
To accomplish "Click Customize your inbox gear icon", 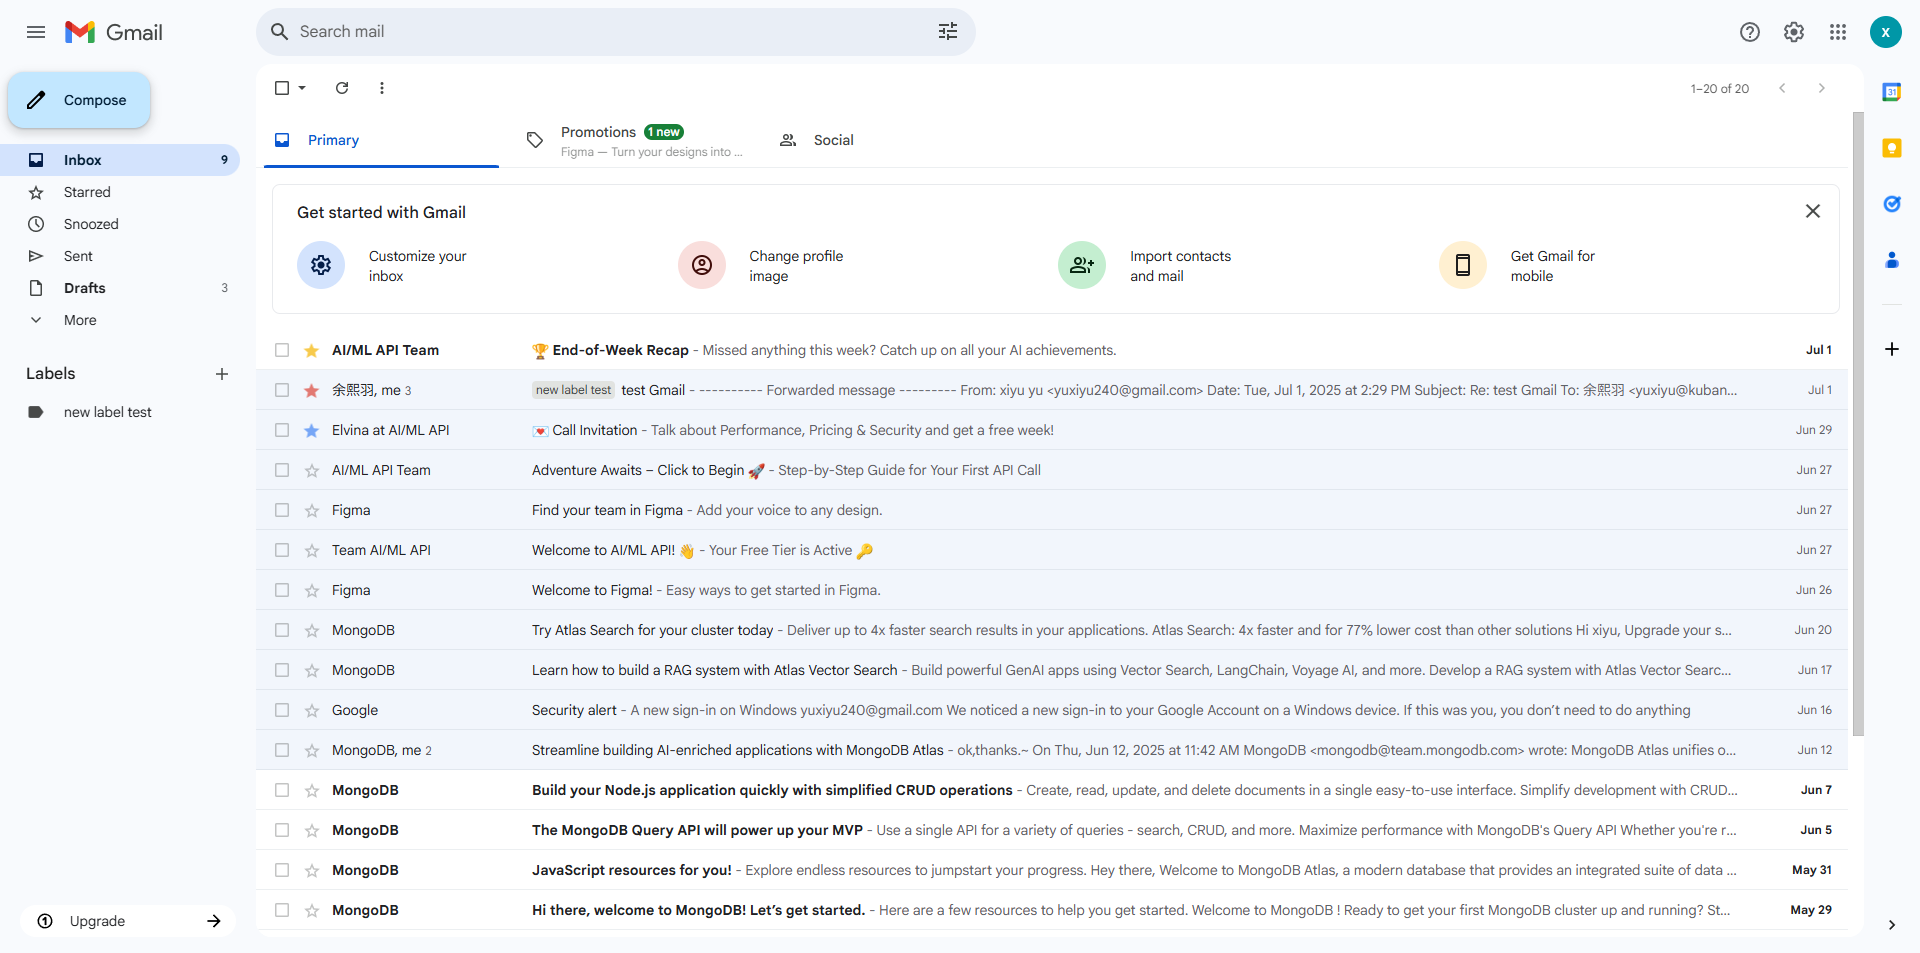I will (321, 265).
